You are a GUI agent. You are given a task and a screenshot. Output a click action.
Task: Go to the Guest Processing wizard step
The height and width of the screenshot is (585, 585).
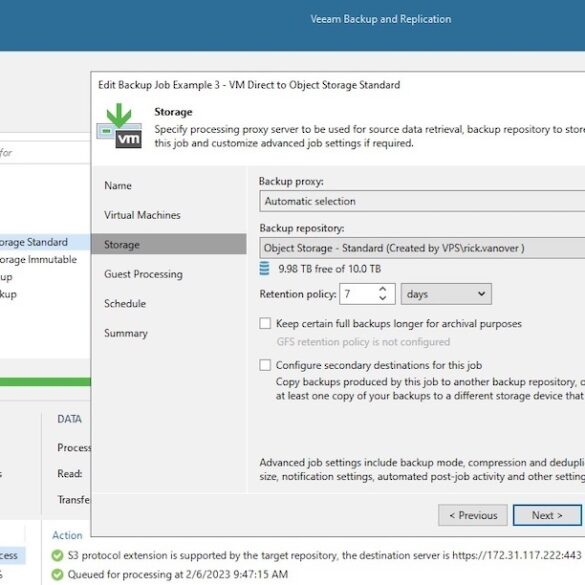(x=143, y=274)
